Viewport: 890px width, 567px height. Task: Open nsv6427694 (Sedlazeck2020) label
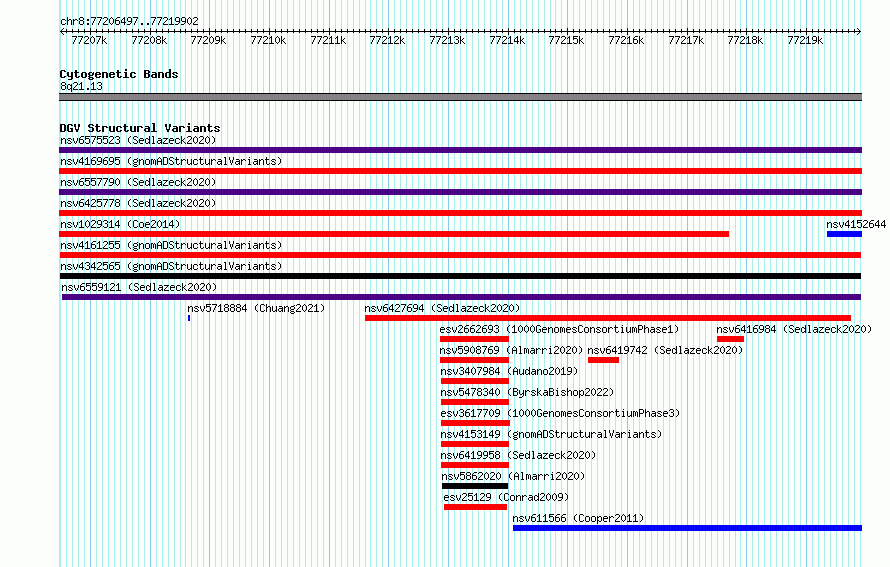coord(442,308)
